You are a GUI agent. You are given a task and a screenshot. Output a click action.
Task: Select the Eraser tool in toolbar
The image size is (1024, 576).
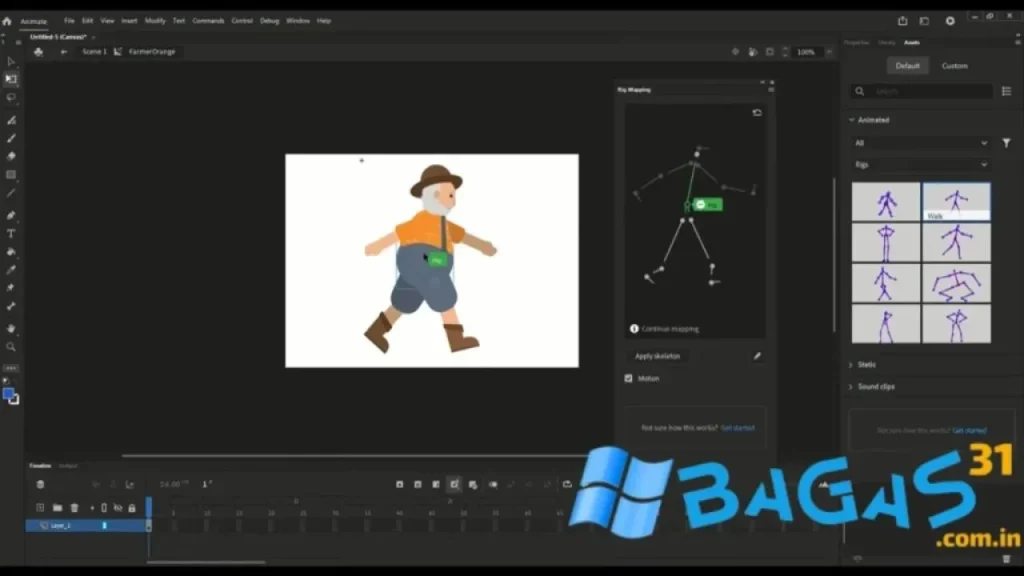click(x=11, y=156)
